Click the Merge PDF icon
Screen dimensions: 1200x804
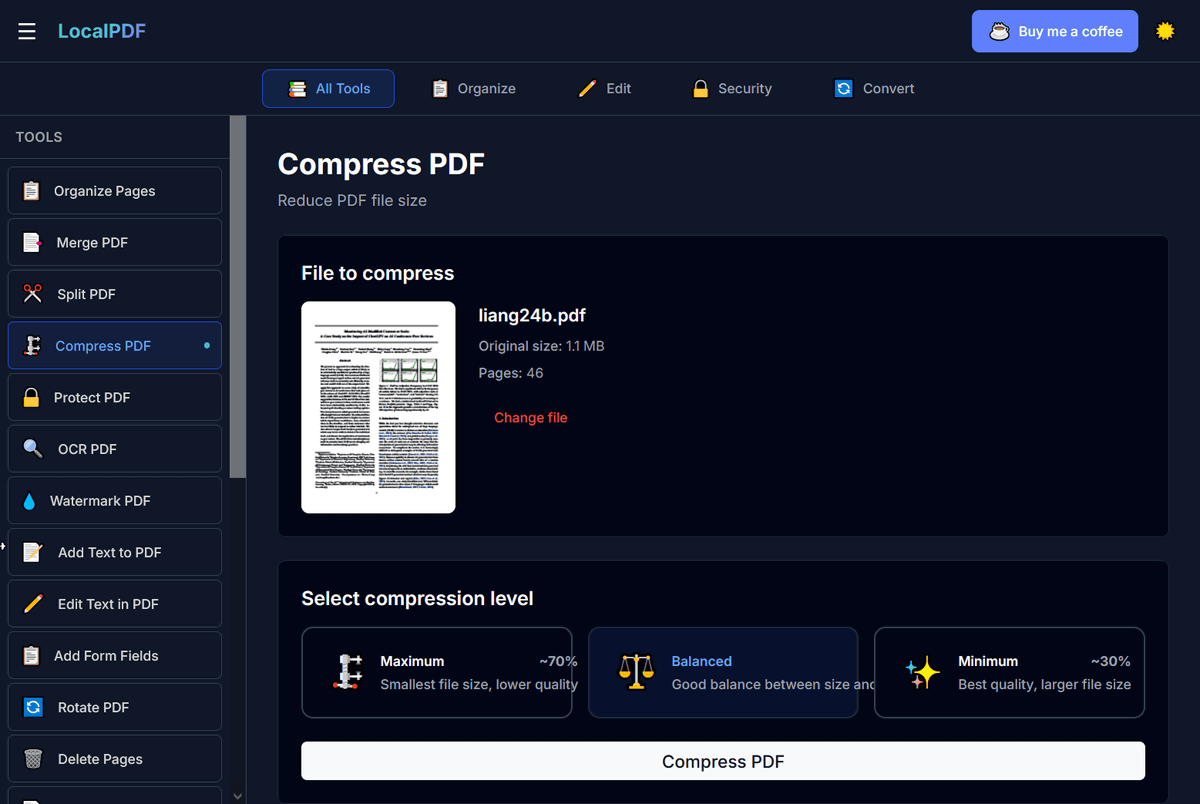click(x=32, y=242)
